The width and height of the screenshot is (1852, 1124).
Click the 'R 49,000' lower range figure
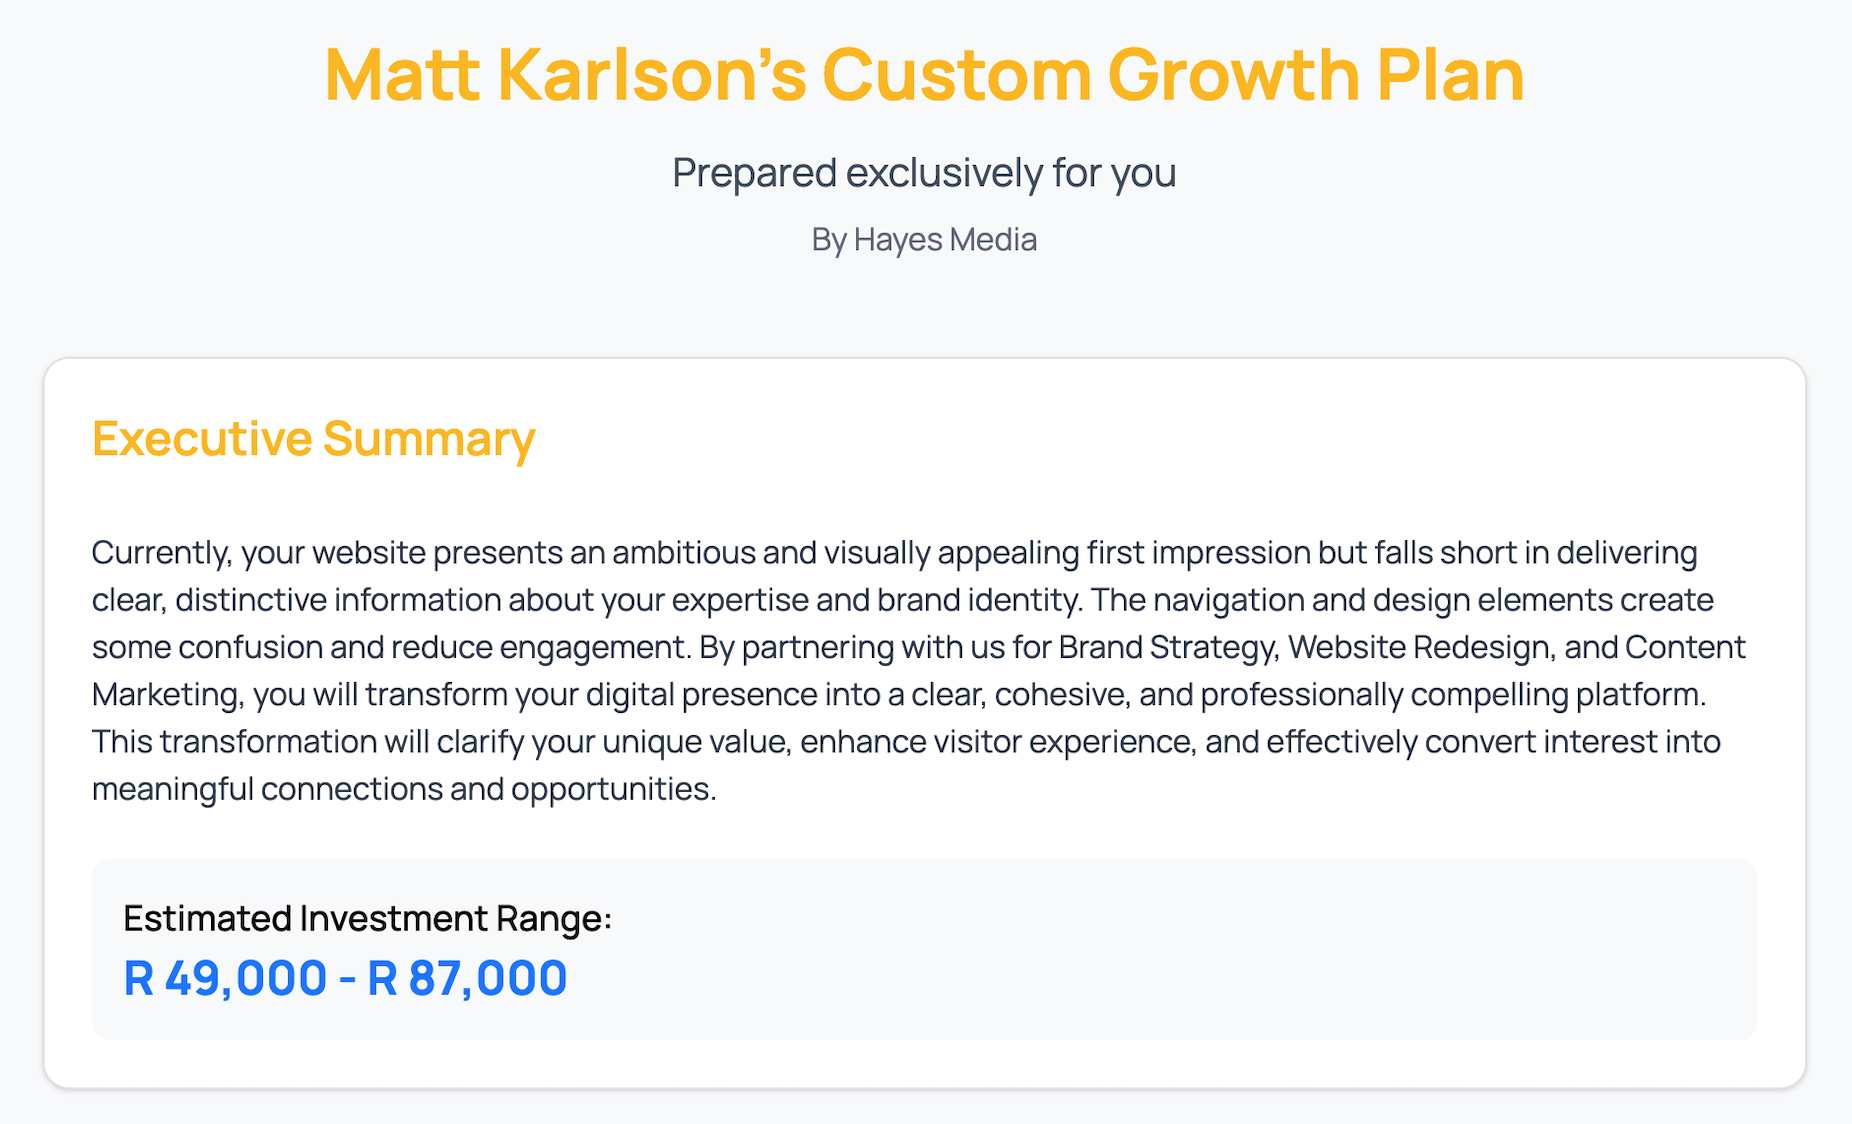tap(225, 978)
